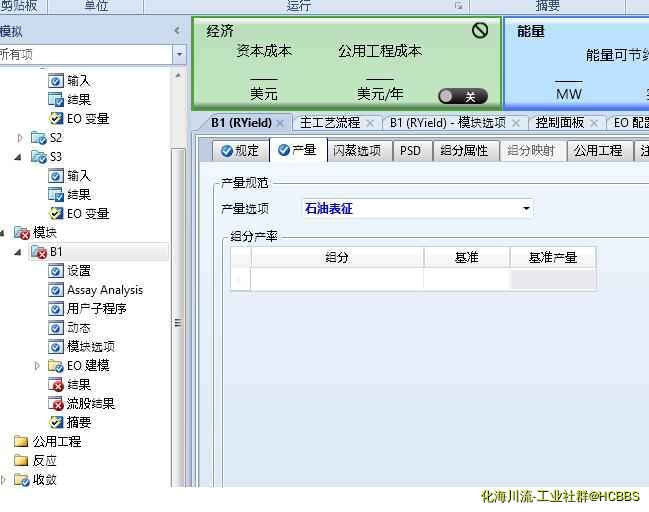
Task: Switch to the 主工艺流程 tab
Action: 329,123
